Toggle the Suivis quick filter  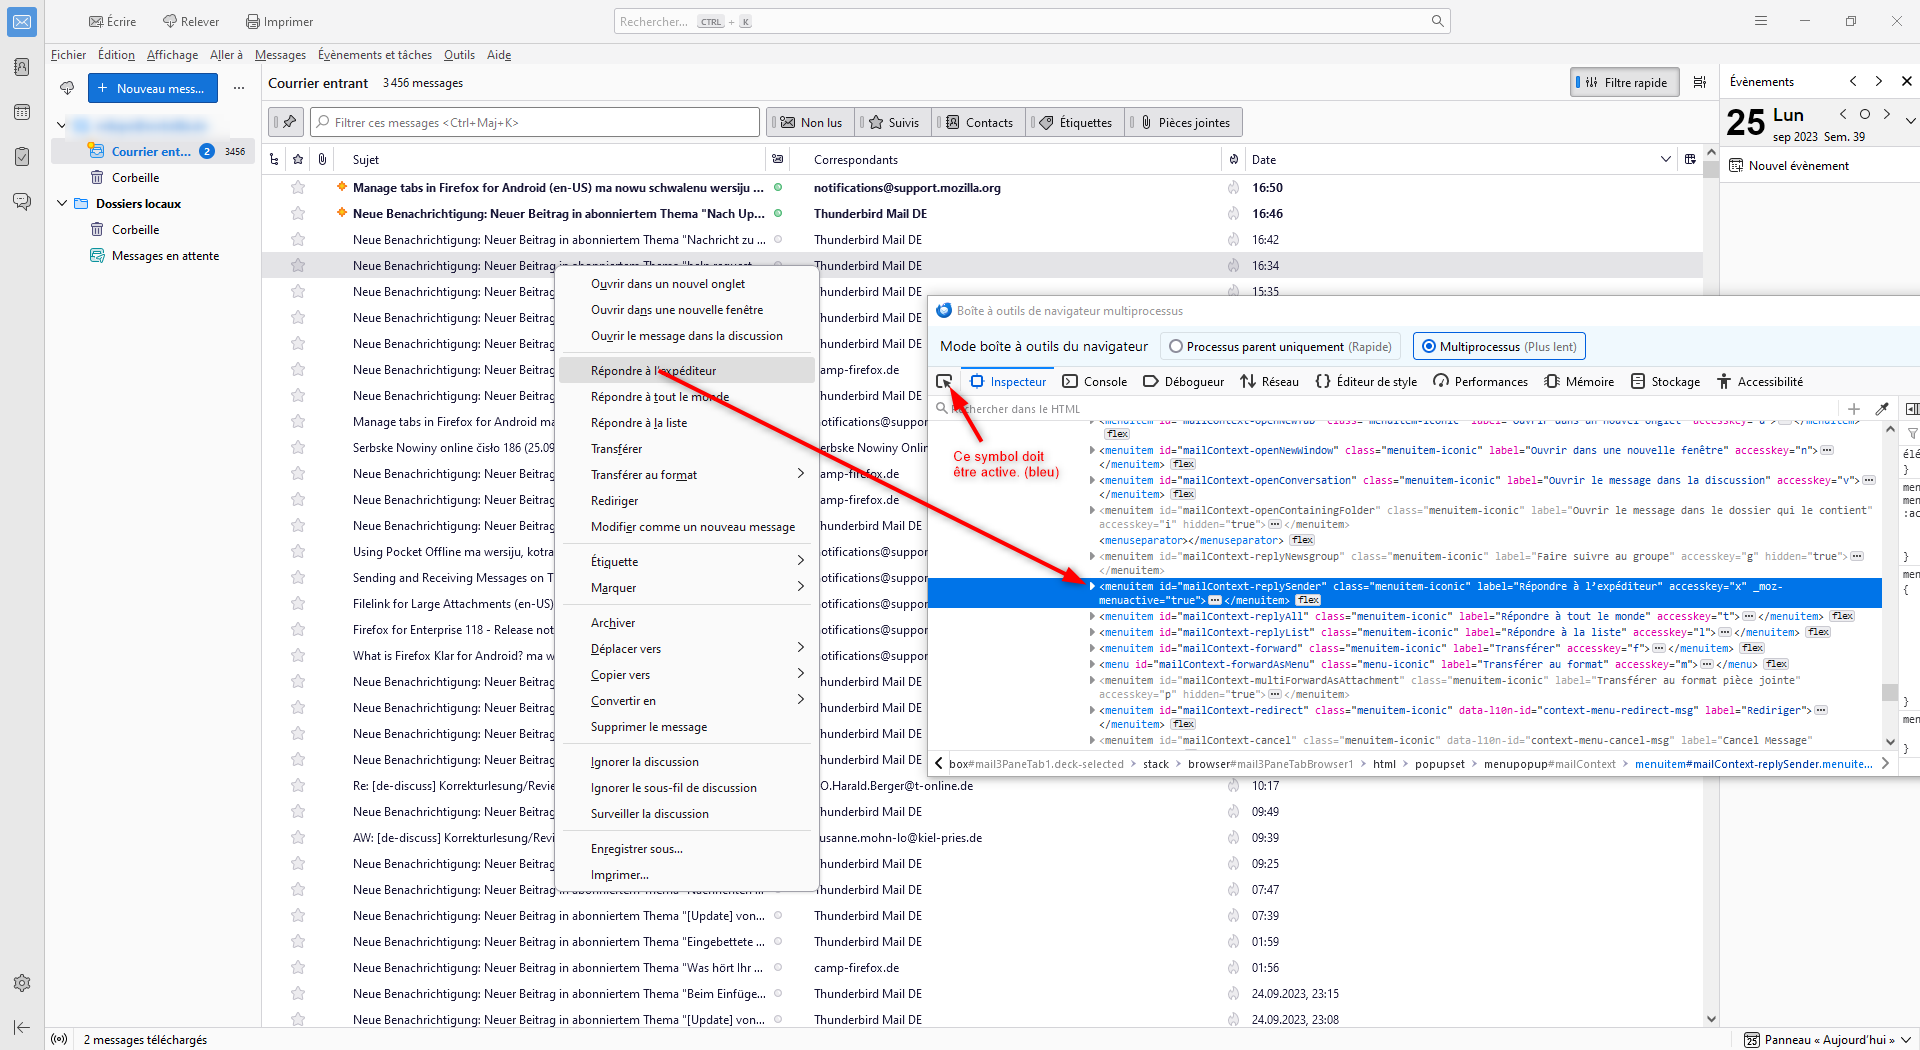[x=894, y=122]
